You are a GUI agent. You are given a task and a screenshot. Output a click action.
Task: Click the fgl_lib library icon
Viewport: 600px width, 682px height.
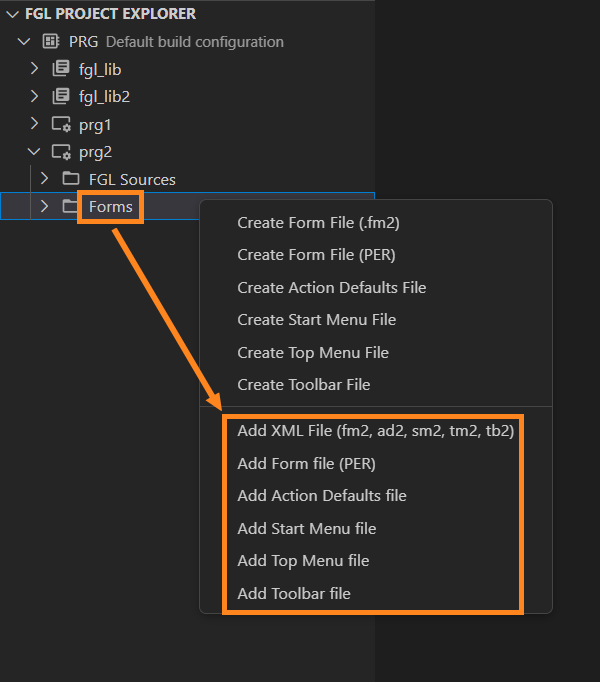tap(62, 69)
